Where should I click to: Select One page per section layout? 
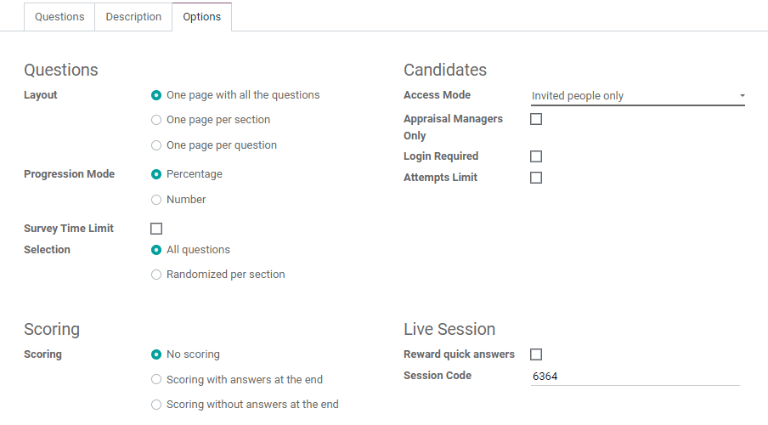(x=156, y=120)
